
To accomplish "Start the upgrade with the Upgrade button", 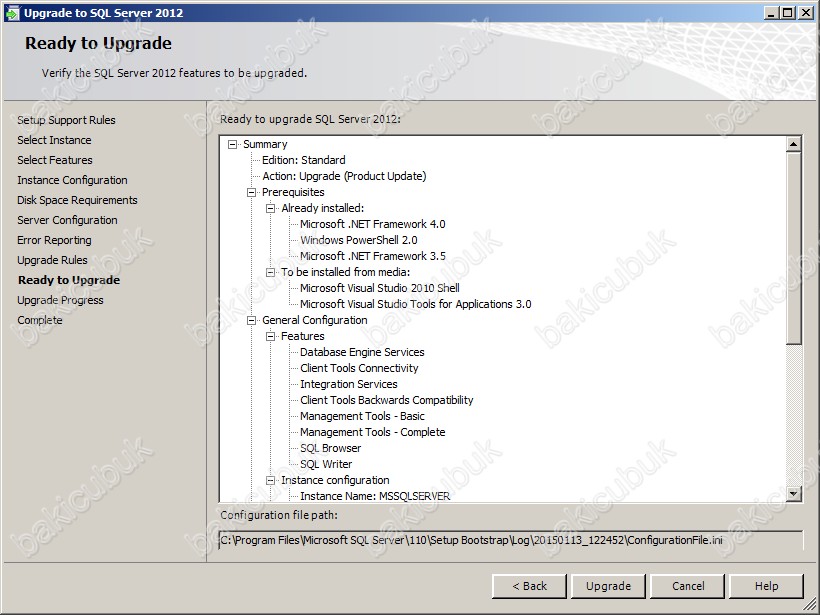I will point(608,586).
